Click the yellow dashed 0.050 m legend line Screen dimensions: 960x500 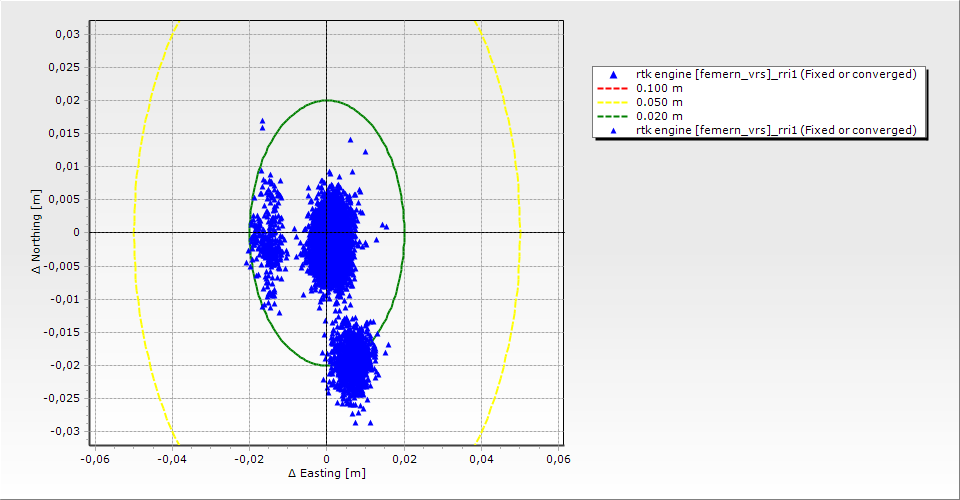tap(614, 102)
